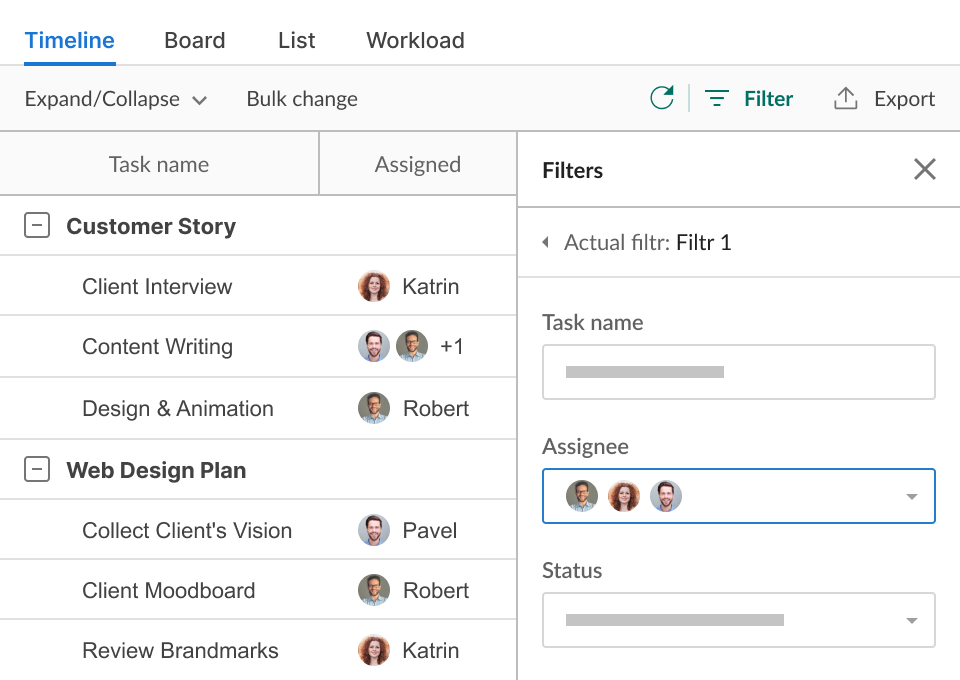Screen dimensions: 960x680
Task: Select the Client Moodboard task
Action: 169,590
